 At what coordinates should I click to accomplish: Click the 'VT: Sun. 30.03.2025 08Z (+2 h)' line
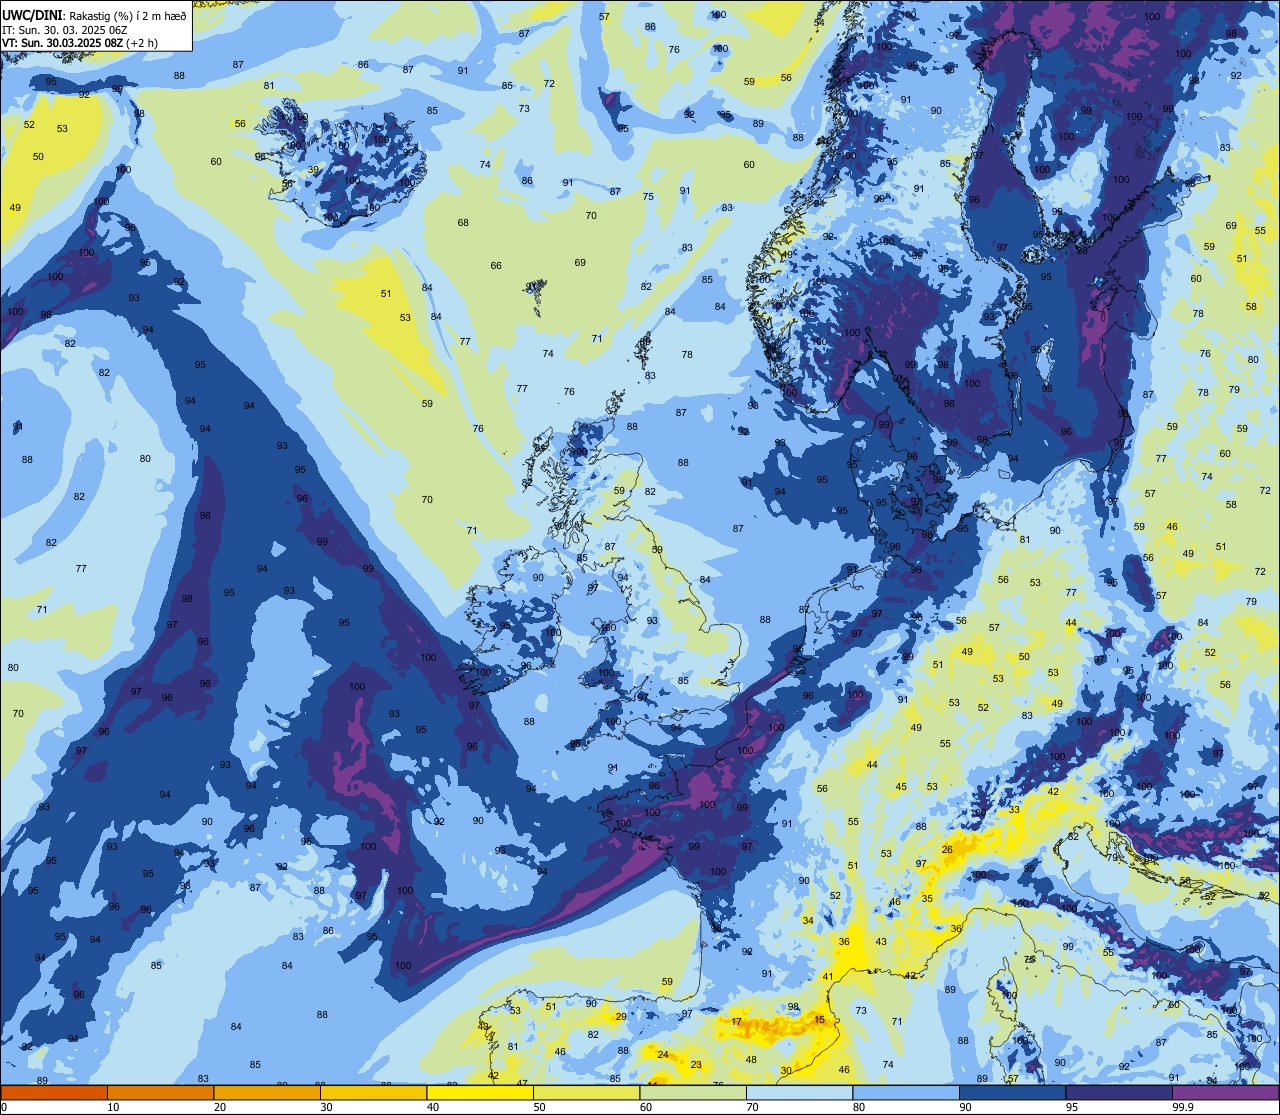[x=79, y=43]
